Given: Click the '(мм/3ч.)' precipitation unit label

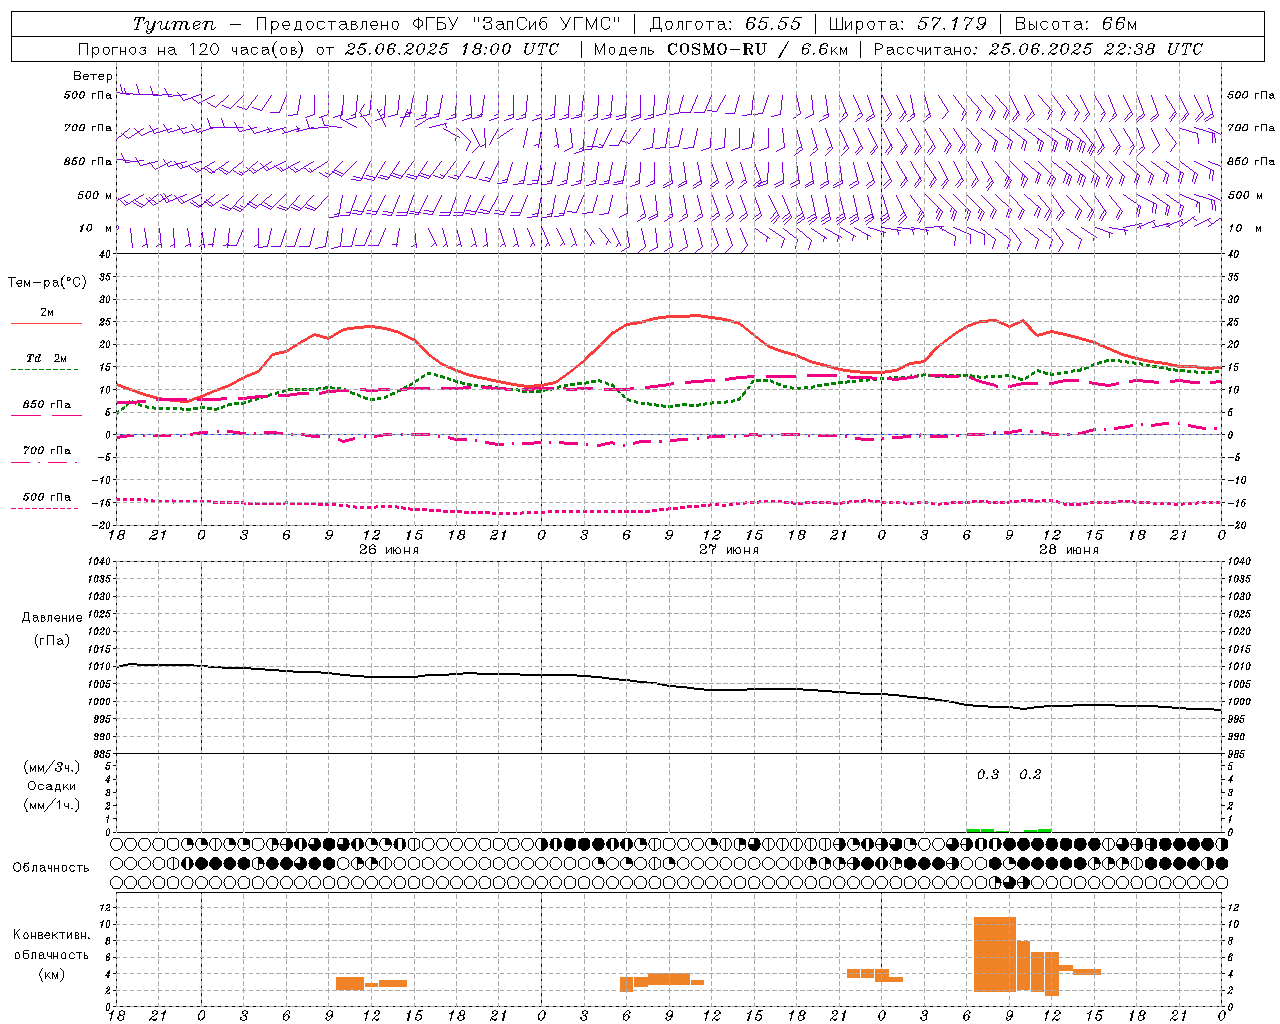Looking at the screenshot, I should coord(51,767).
